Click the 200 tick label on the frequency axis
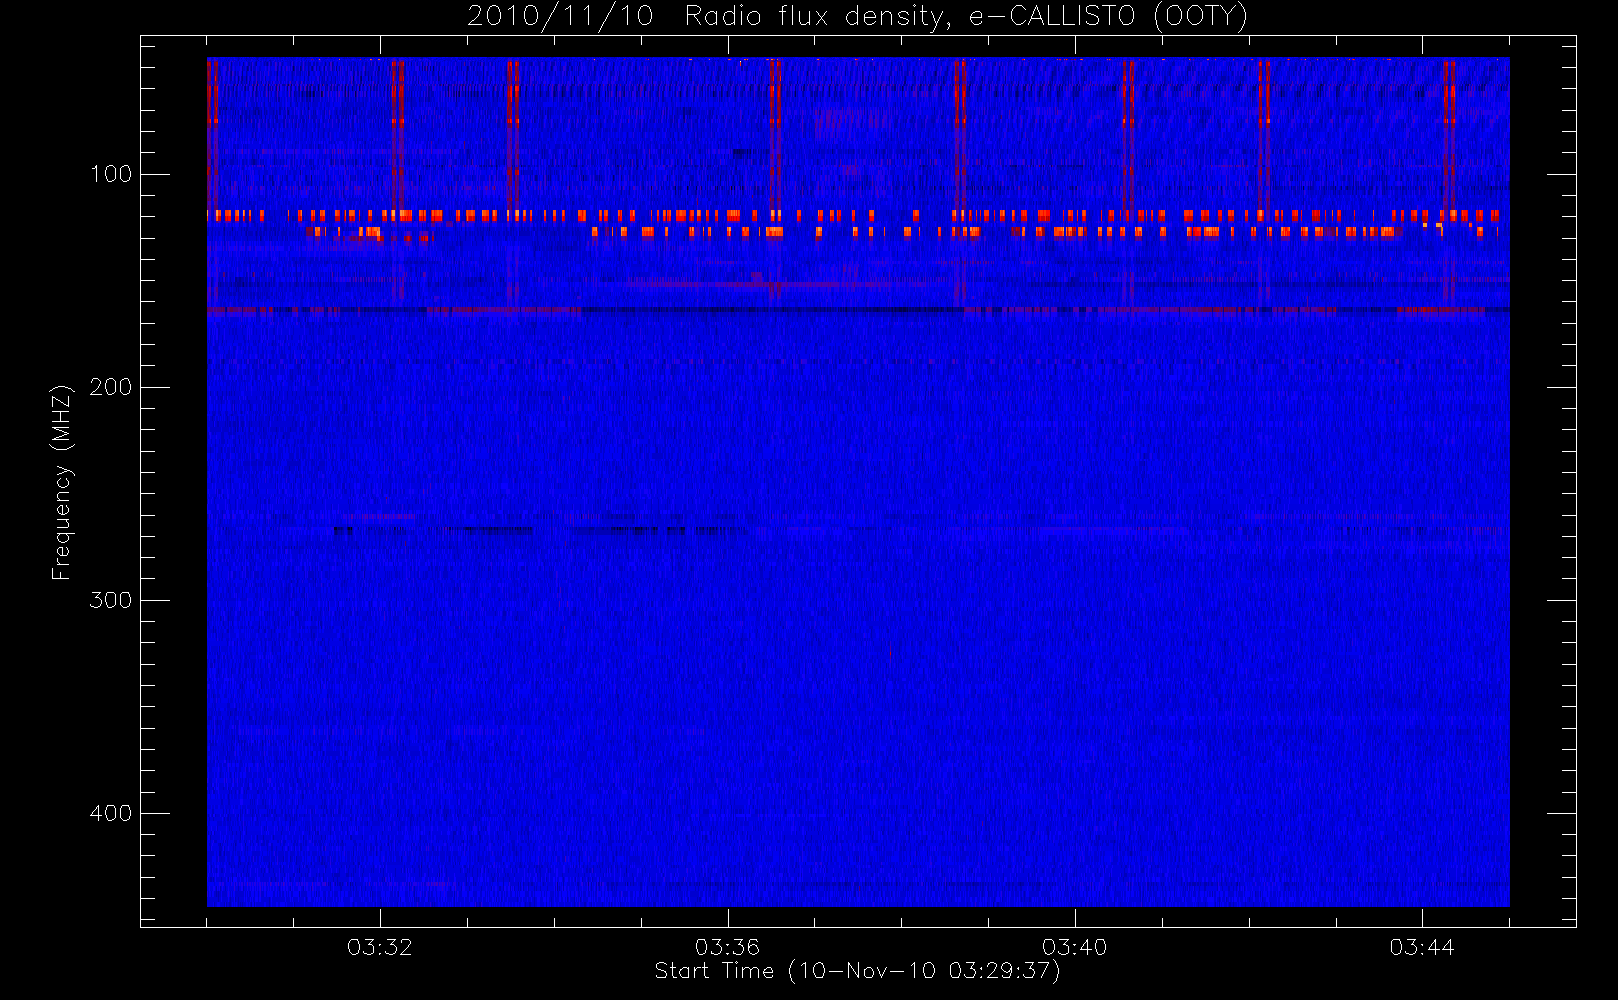This screenshot has width=1618, height=1000. 111,387
